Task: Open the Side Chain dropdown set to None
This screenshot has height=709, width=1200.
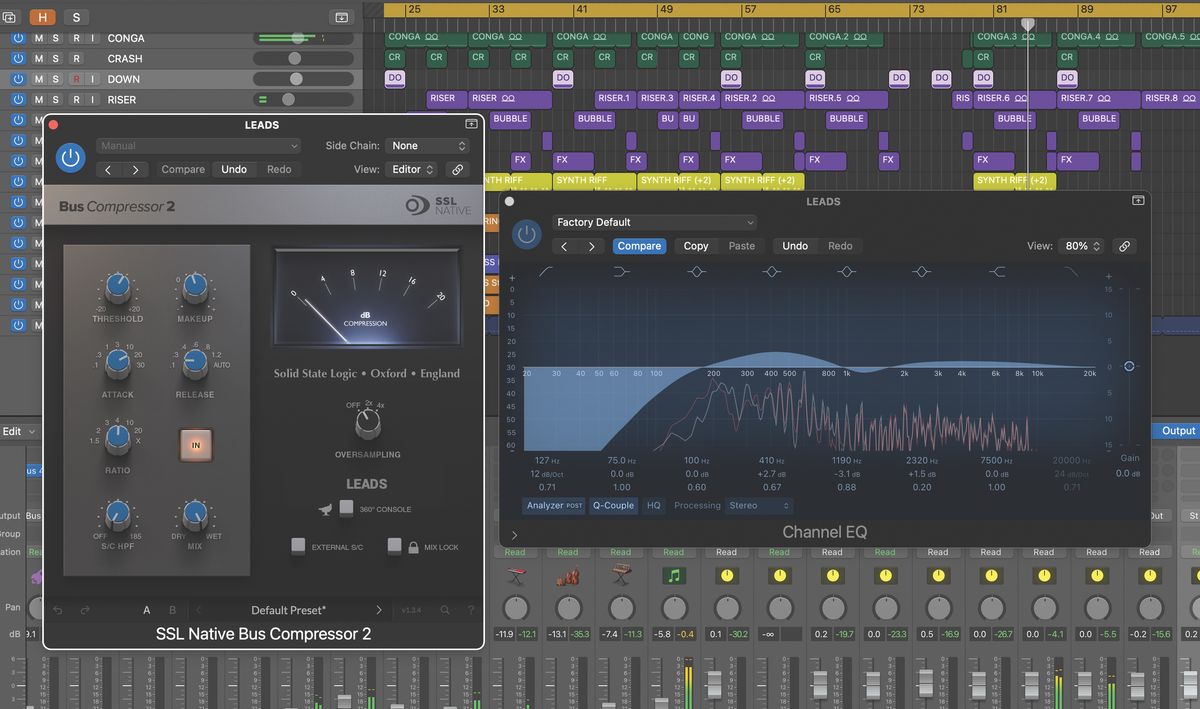Action: pyautogui.click(x=427, y=145)
